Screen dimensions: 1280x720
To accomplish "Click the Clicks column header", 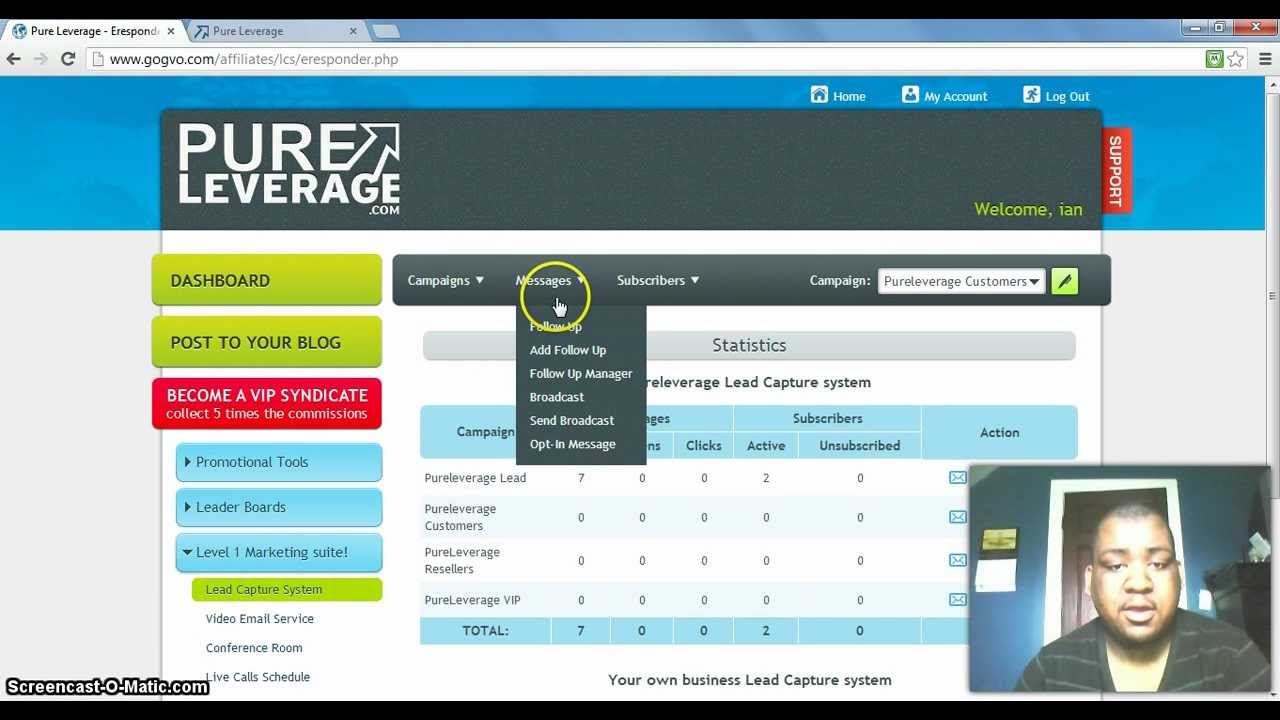I will pyautogui.click(x=704, y=446).
